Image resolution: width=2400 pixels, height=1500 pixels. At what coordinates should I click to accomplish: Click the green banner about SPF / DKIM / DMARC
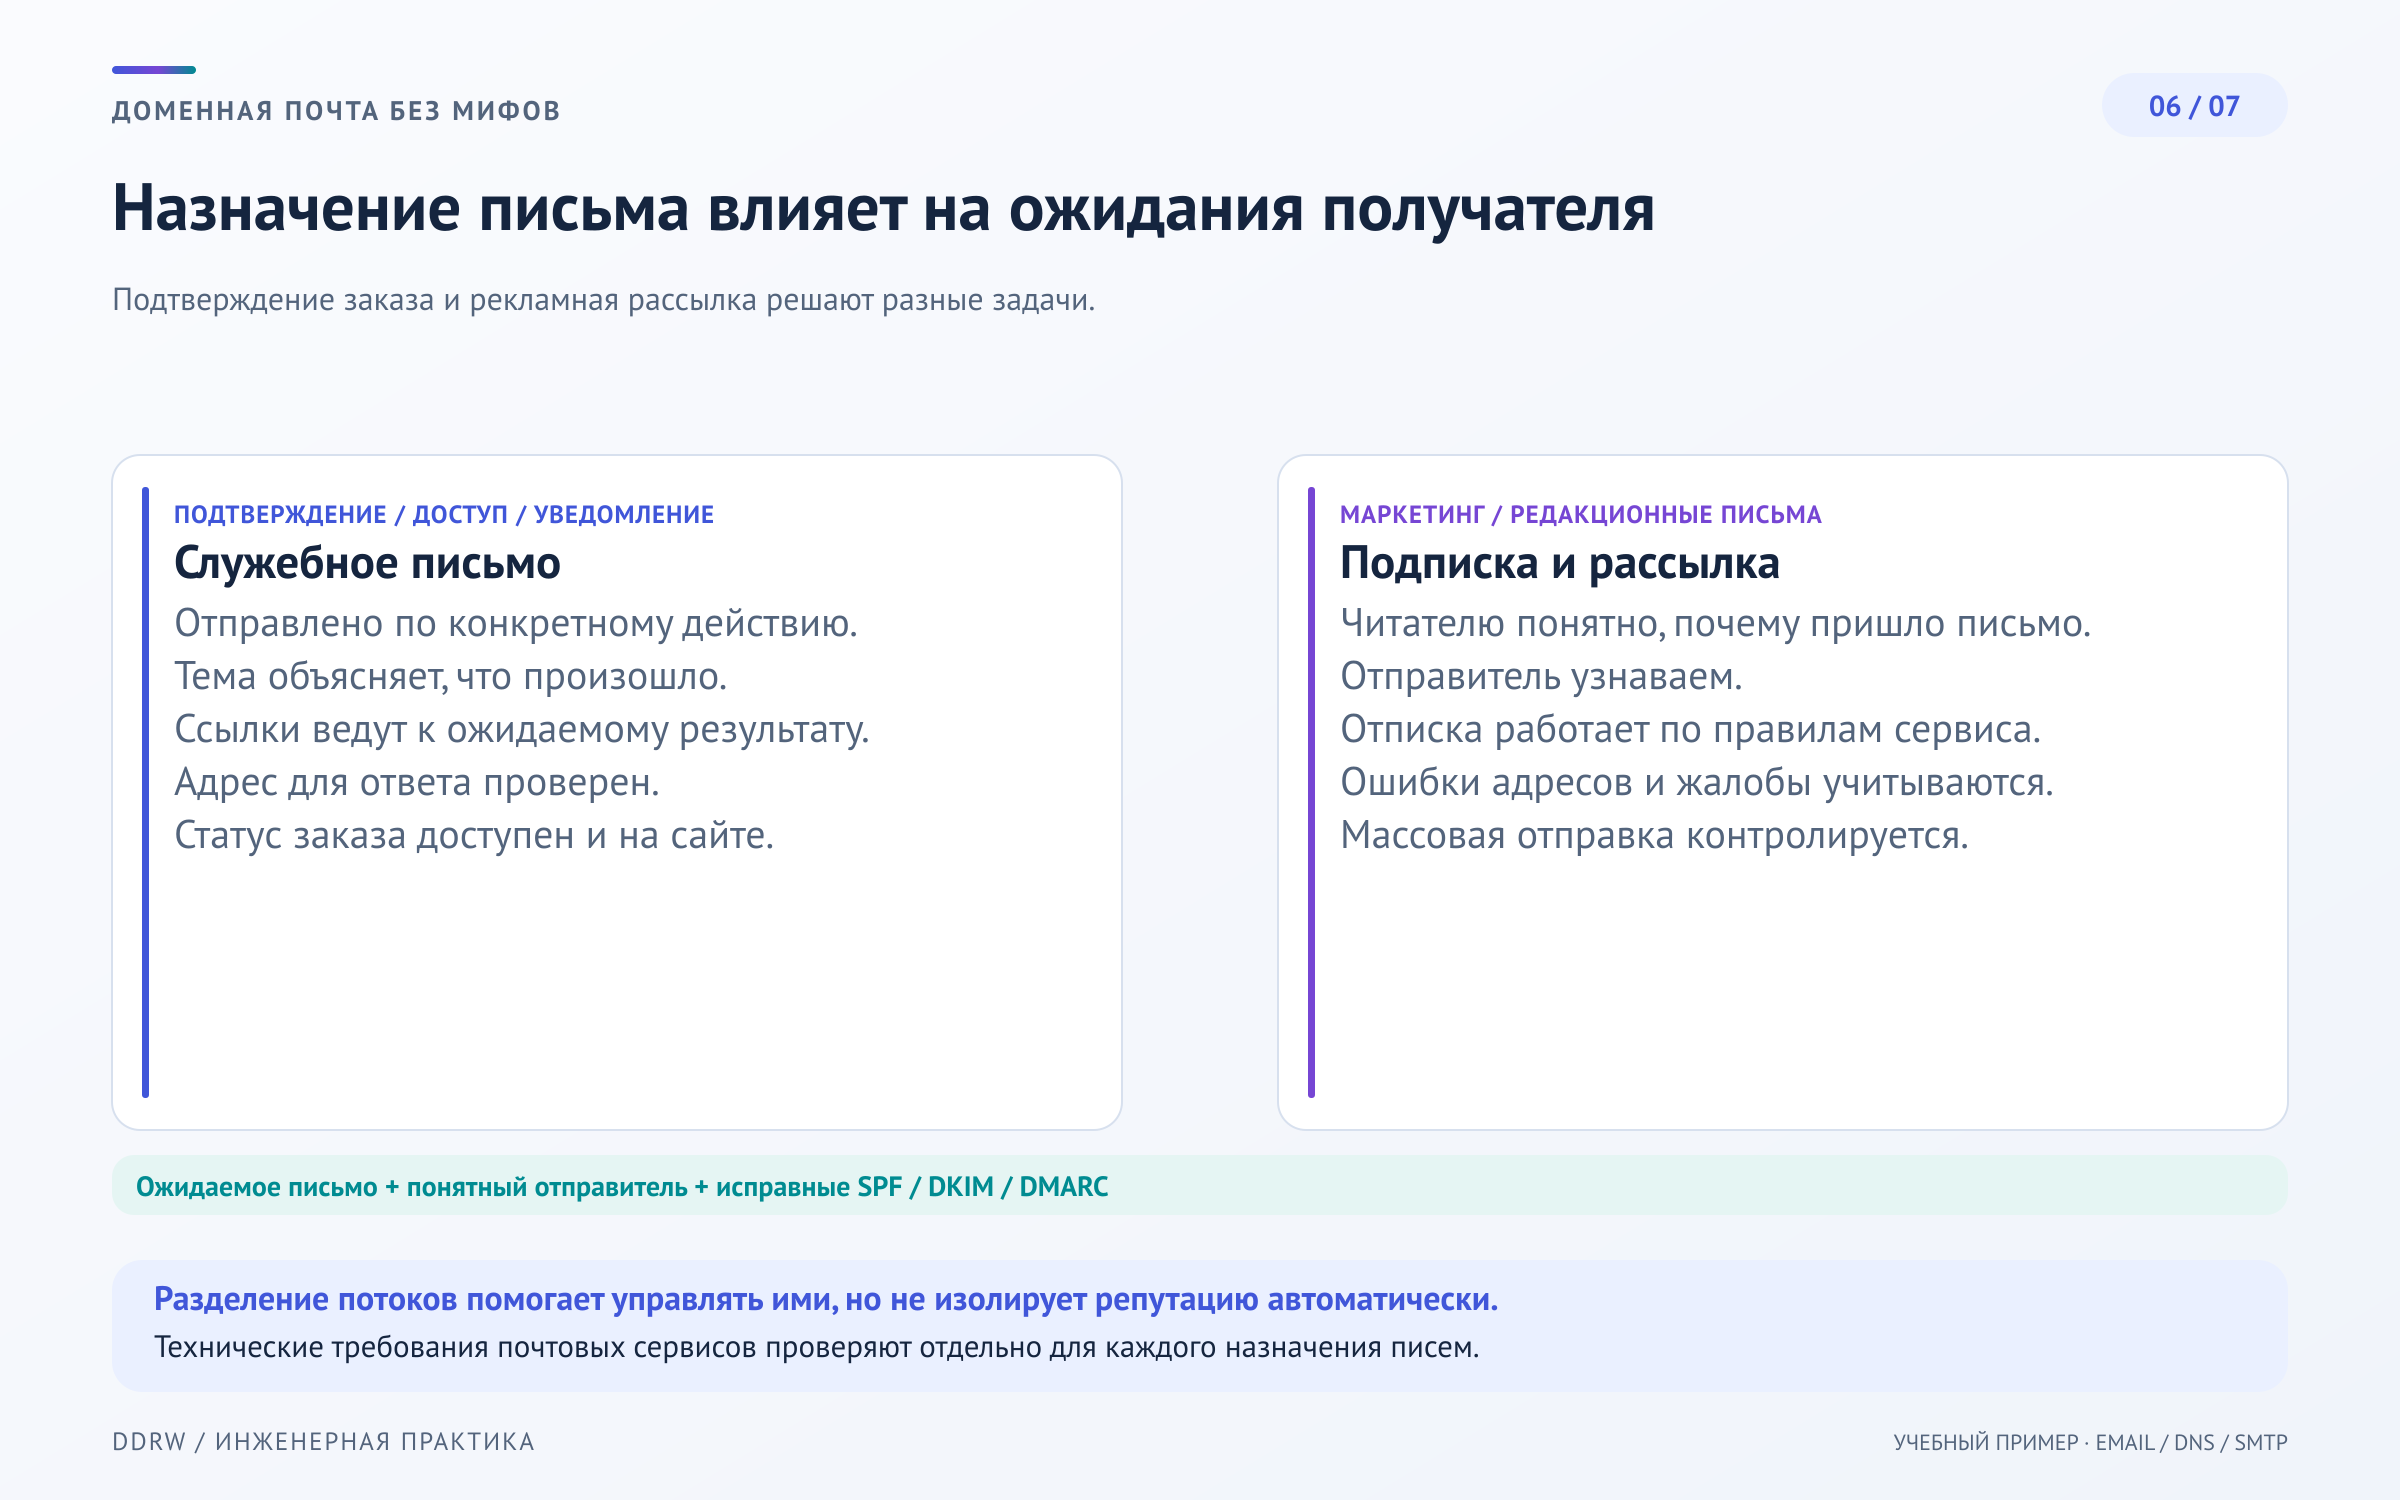click(1199, 1186)
